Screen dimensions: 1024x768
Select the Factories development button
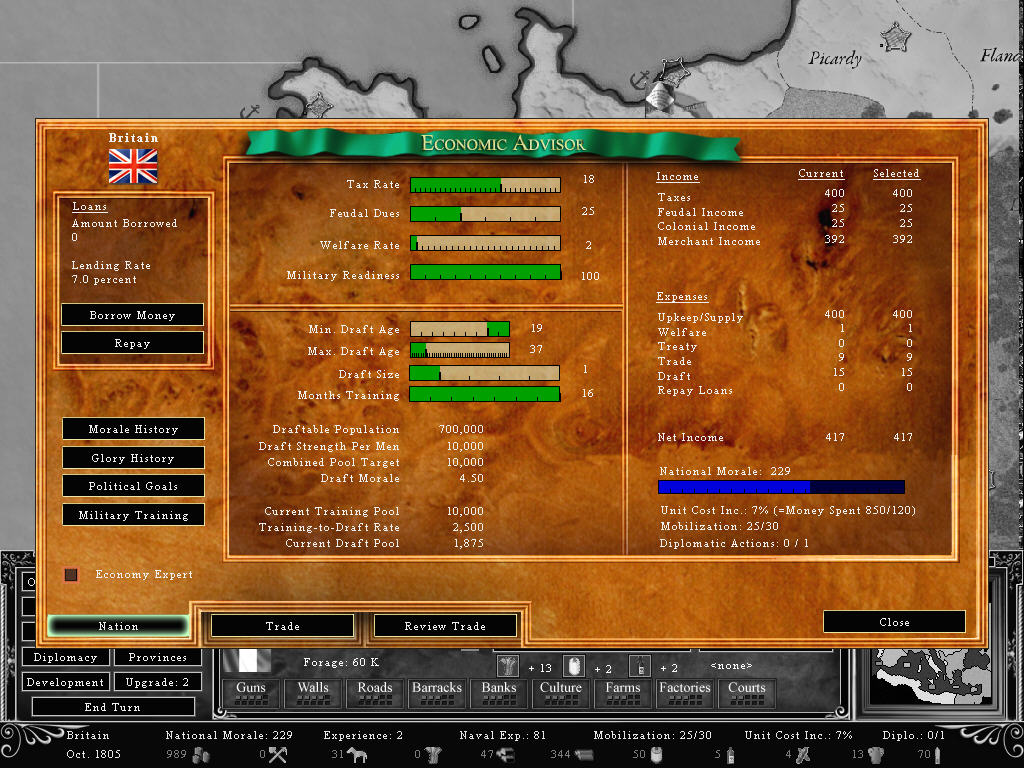684,693
